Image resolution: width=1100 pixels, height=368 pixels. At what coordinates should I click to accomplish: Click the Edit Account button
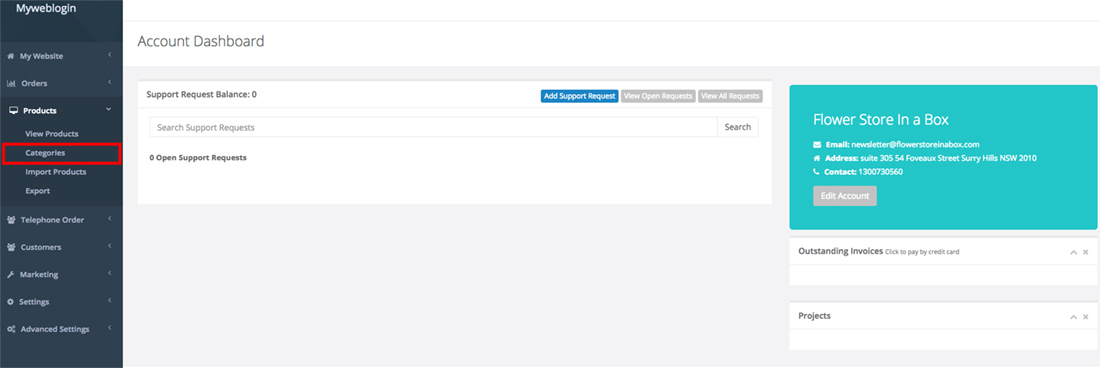click(845, 196)
